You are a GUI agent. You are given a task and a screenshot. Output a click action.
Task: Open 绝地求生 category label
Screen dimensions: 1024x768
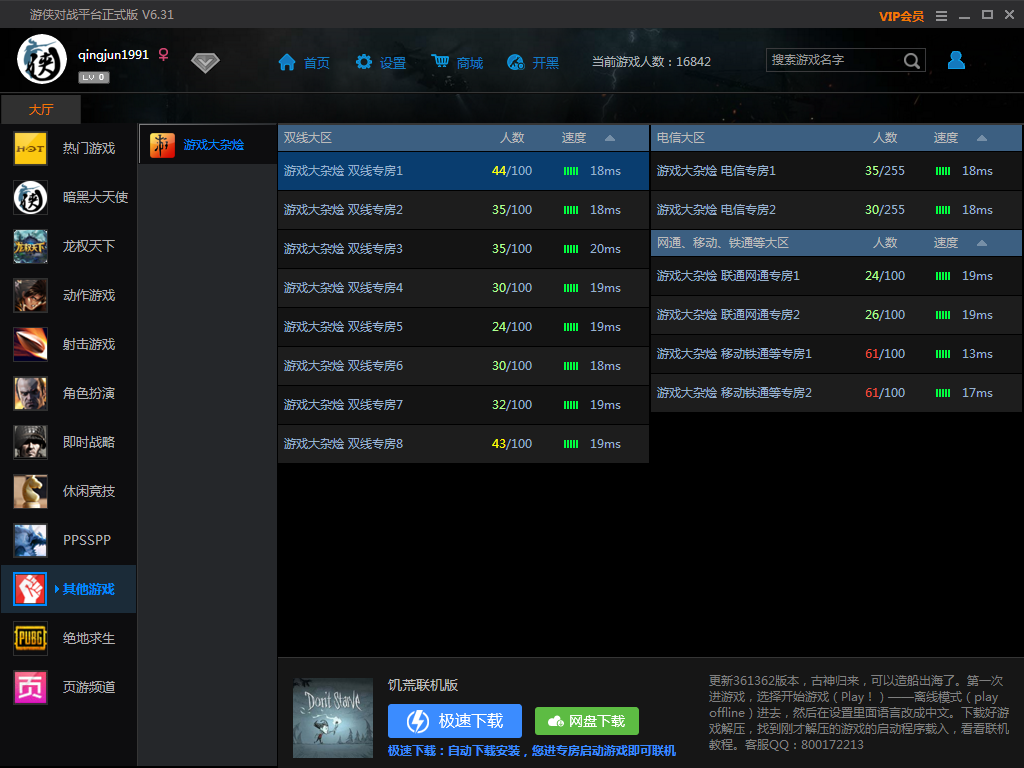pyautogui.click(x=89, y=638)
